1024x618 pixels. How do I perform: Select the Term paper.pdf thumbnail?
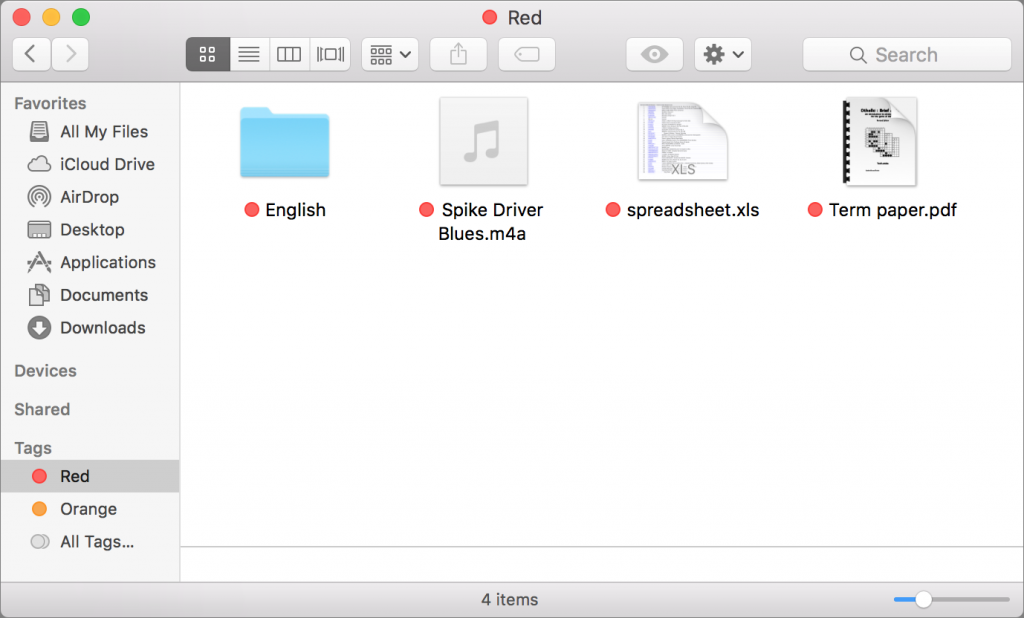[x=880, y=141]
